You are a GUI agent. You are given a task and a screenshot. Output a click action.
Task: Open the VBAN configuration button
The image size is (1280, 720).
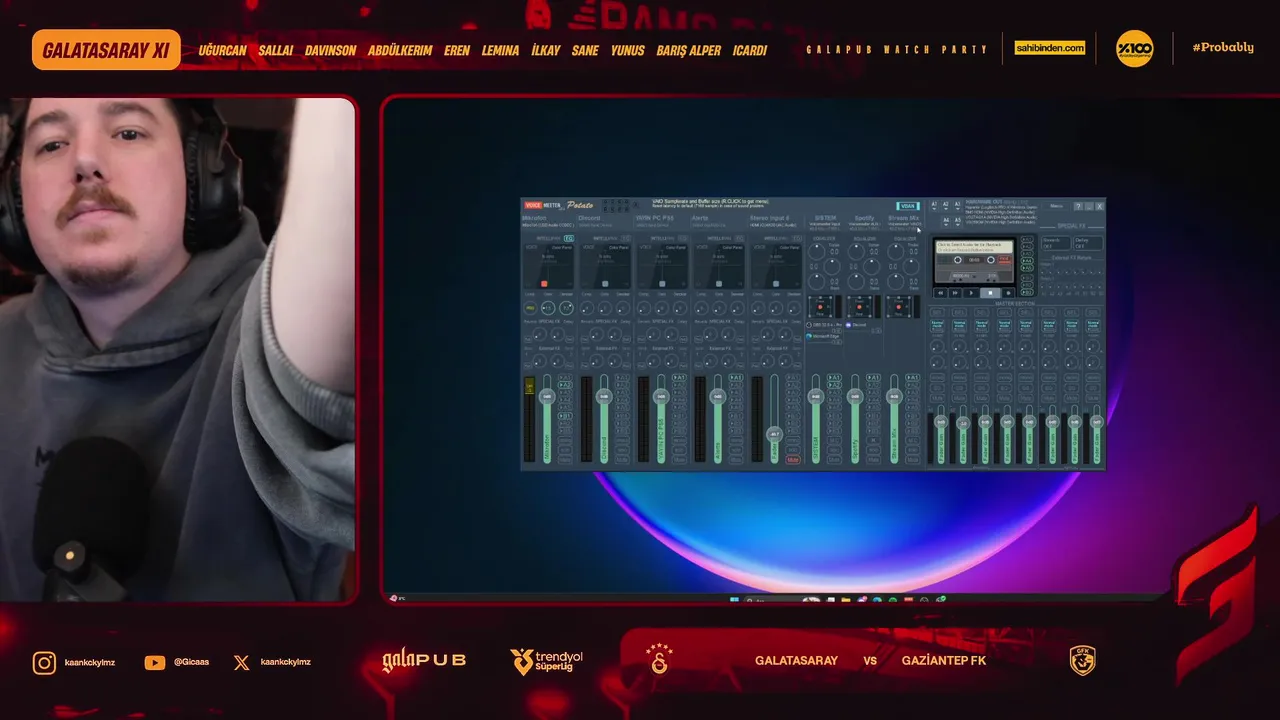coord(908,206)
